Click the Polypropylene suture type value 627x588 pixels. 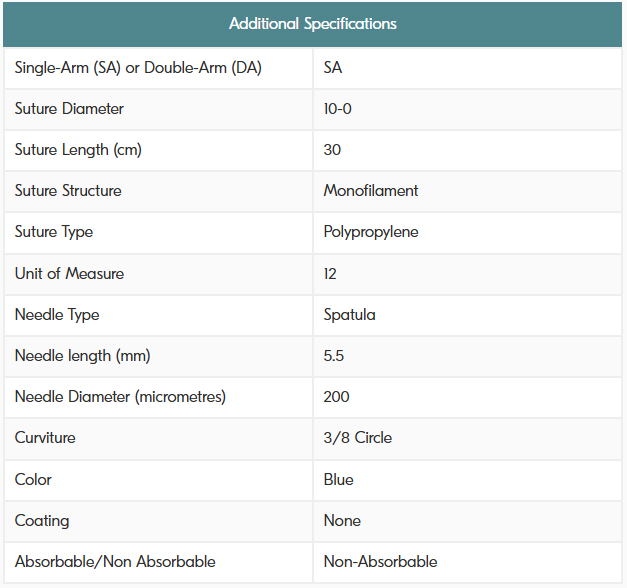(x=370, y=231)
